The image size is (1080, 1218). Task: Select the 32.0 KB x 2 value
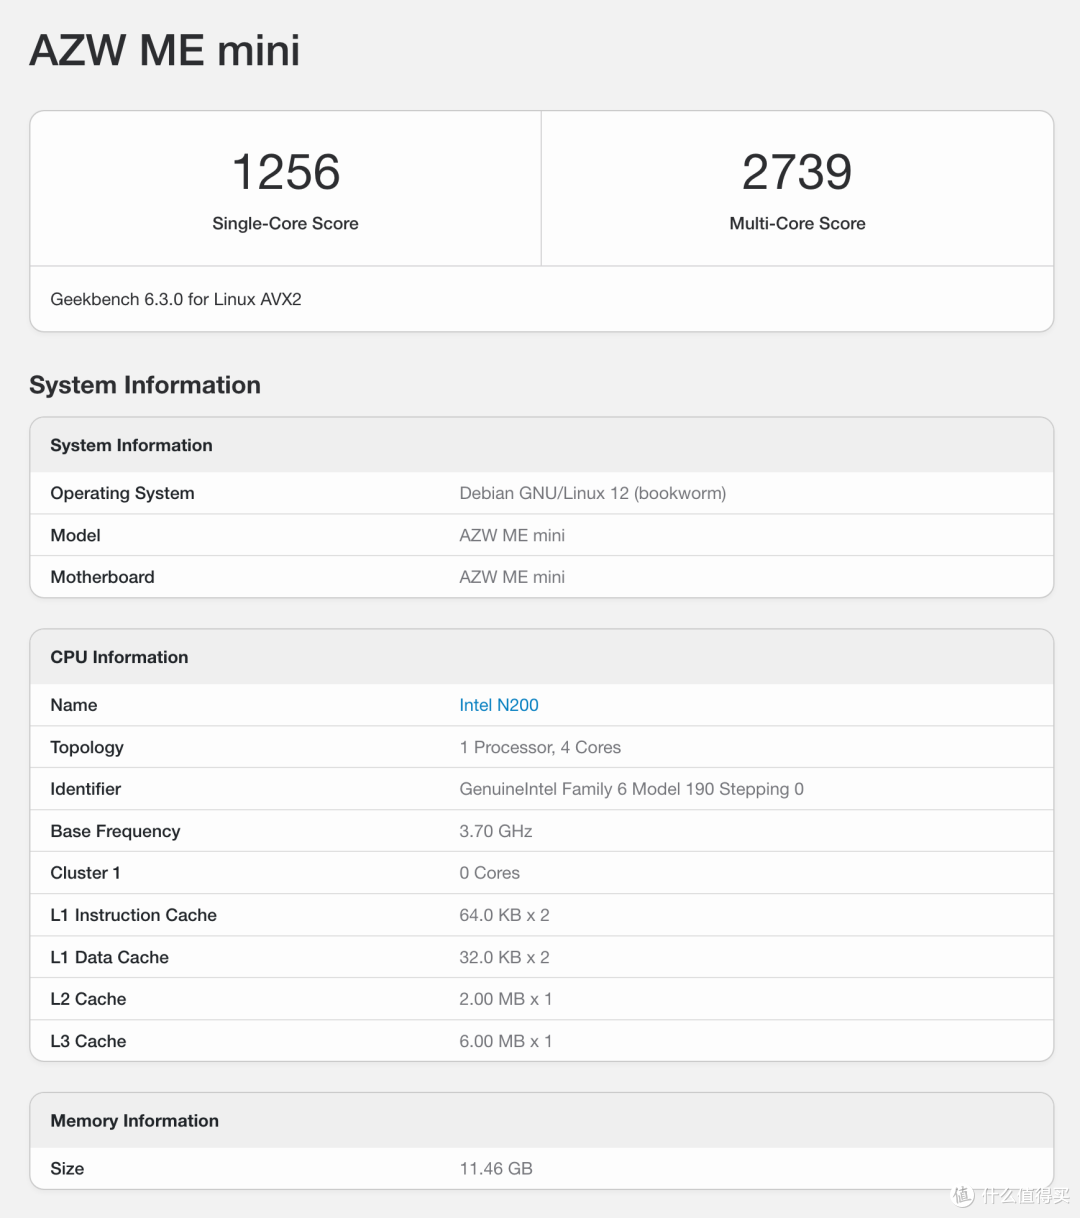click(x=504, y=957)
